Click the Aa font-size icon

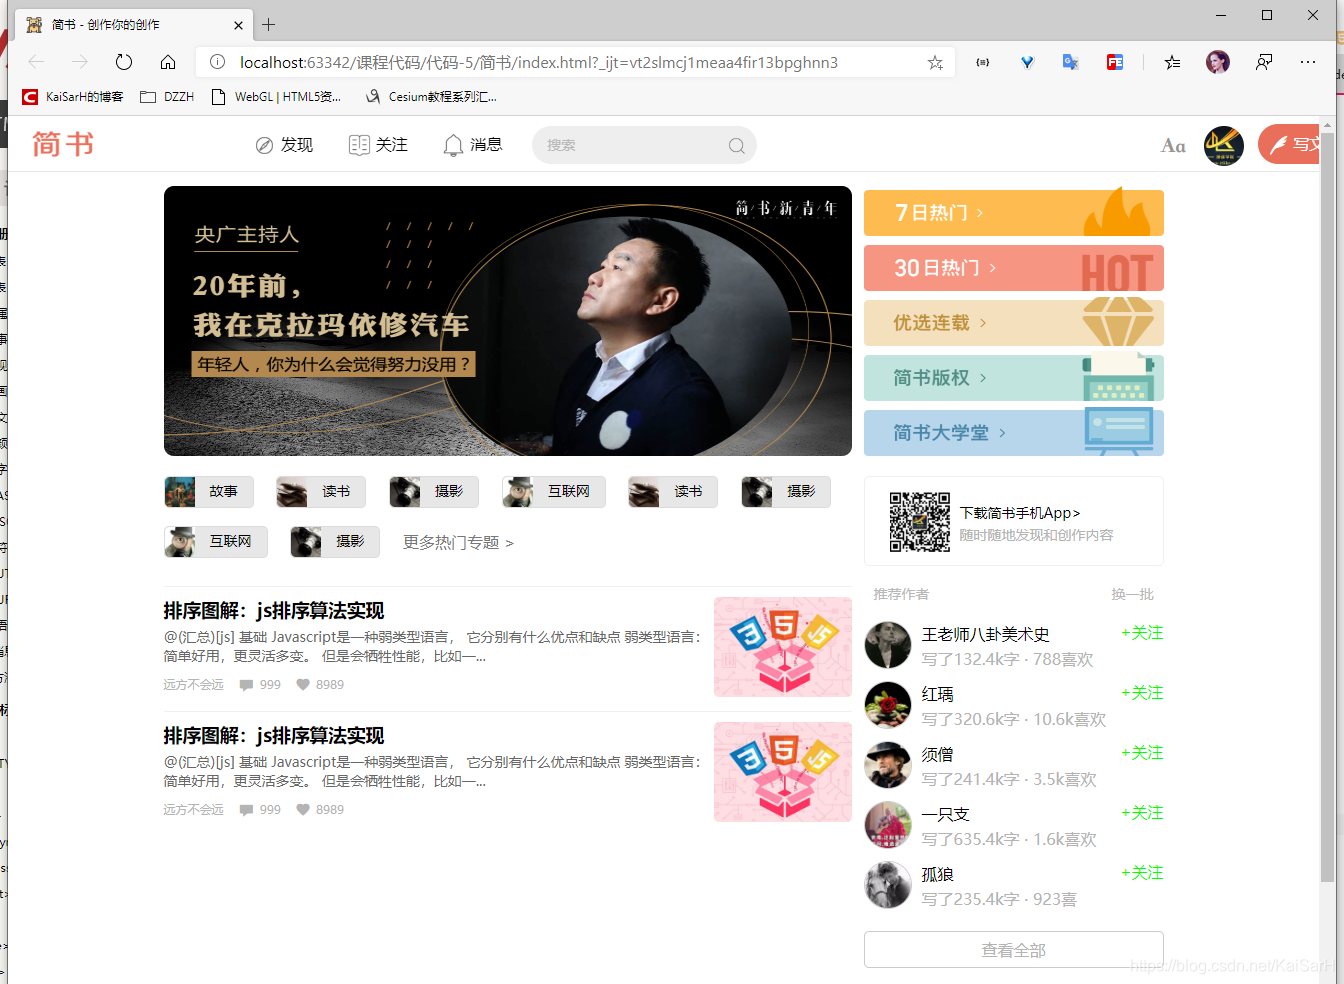click(1172, 145)
